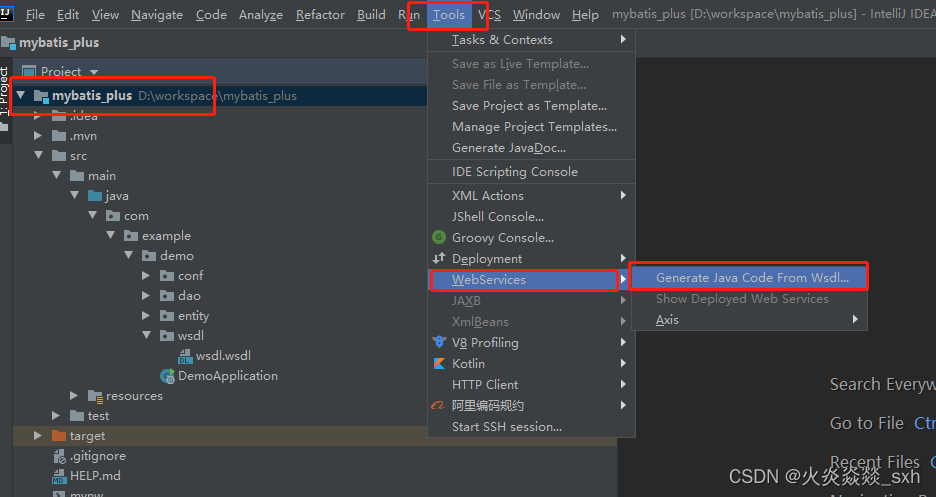The height and width of the screenshot is (497, 936).
Task: Open the View menu
Action: (105, 14)
